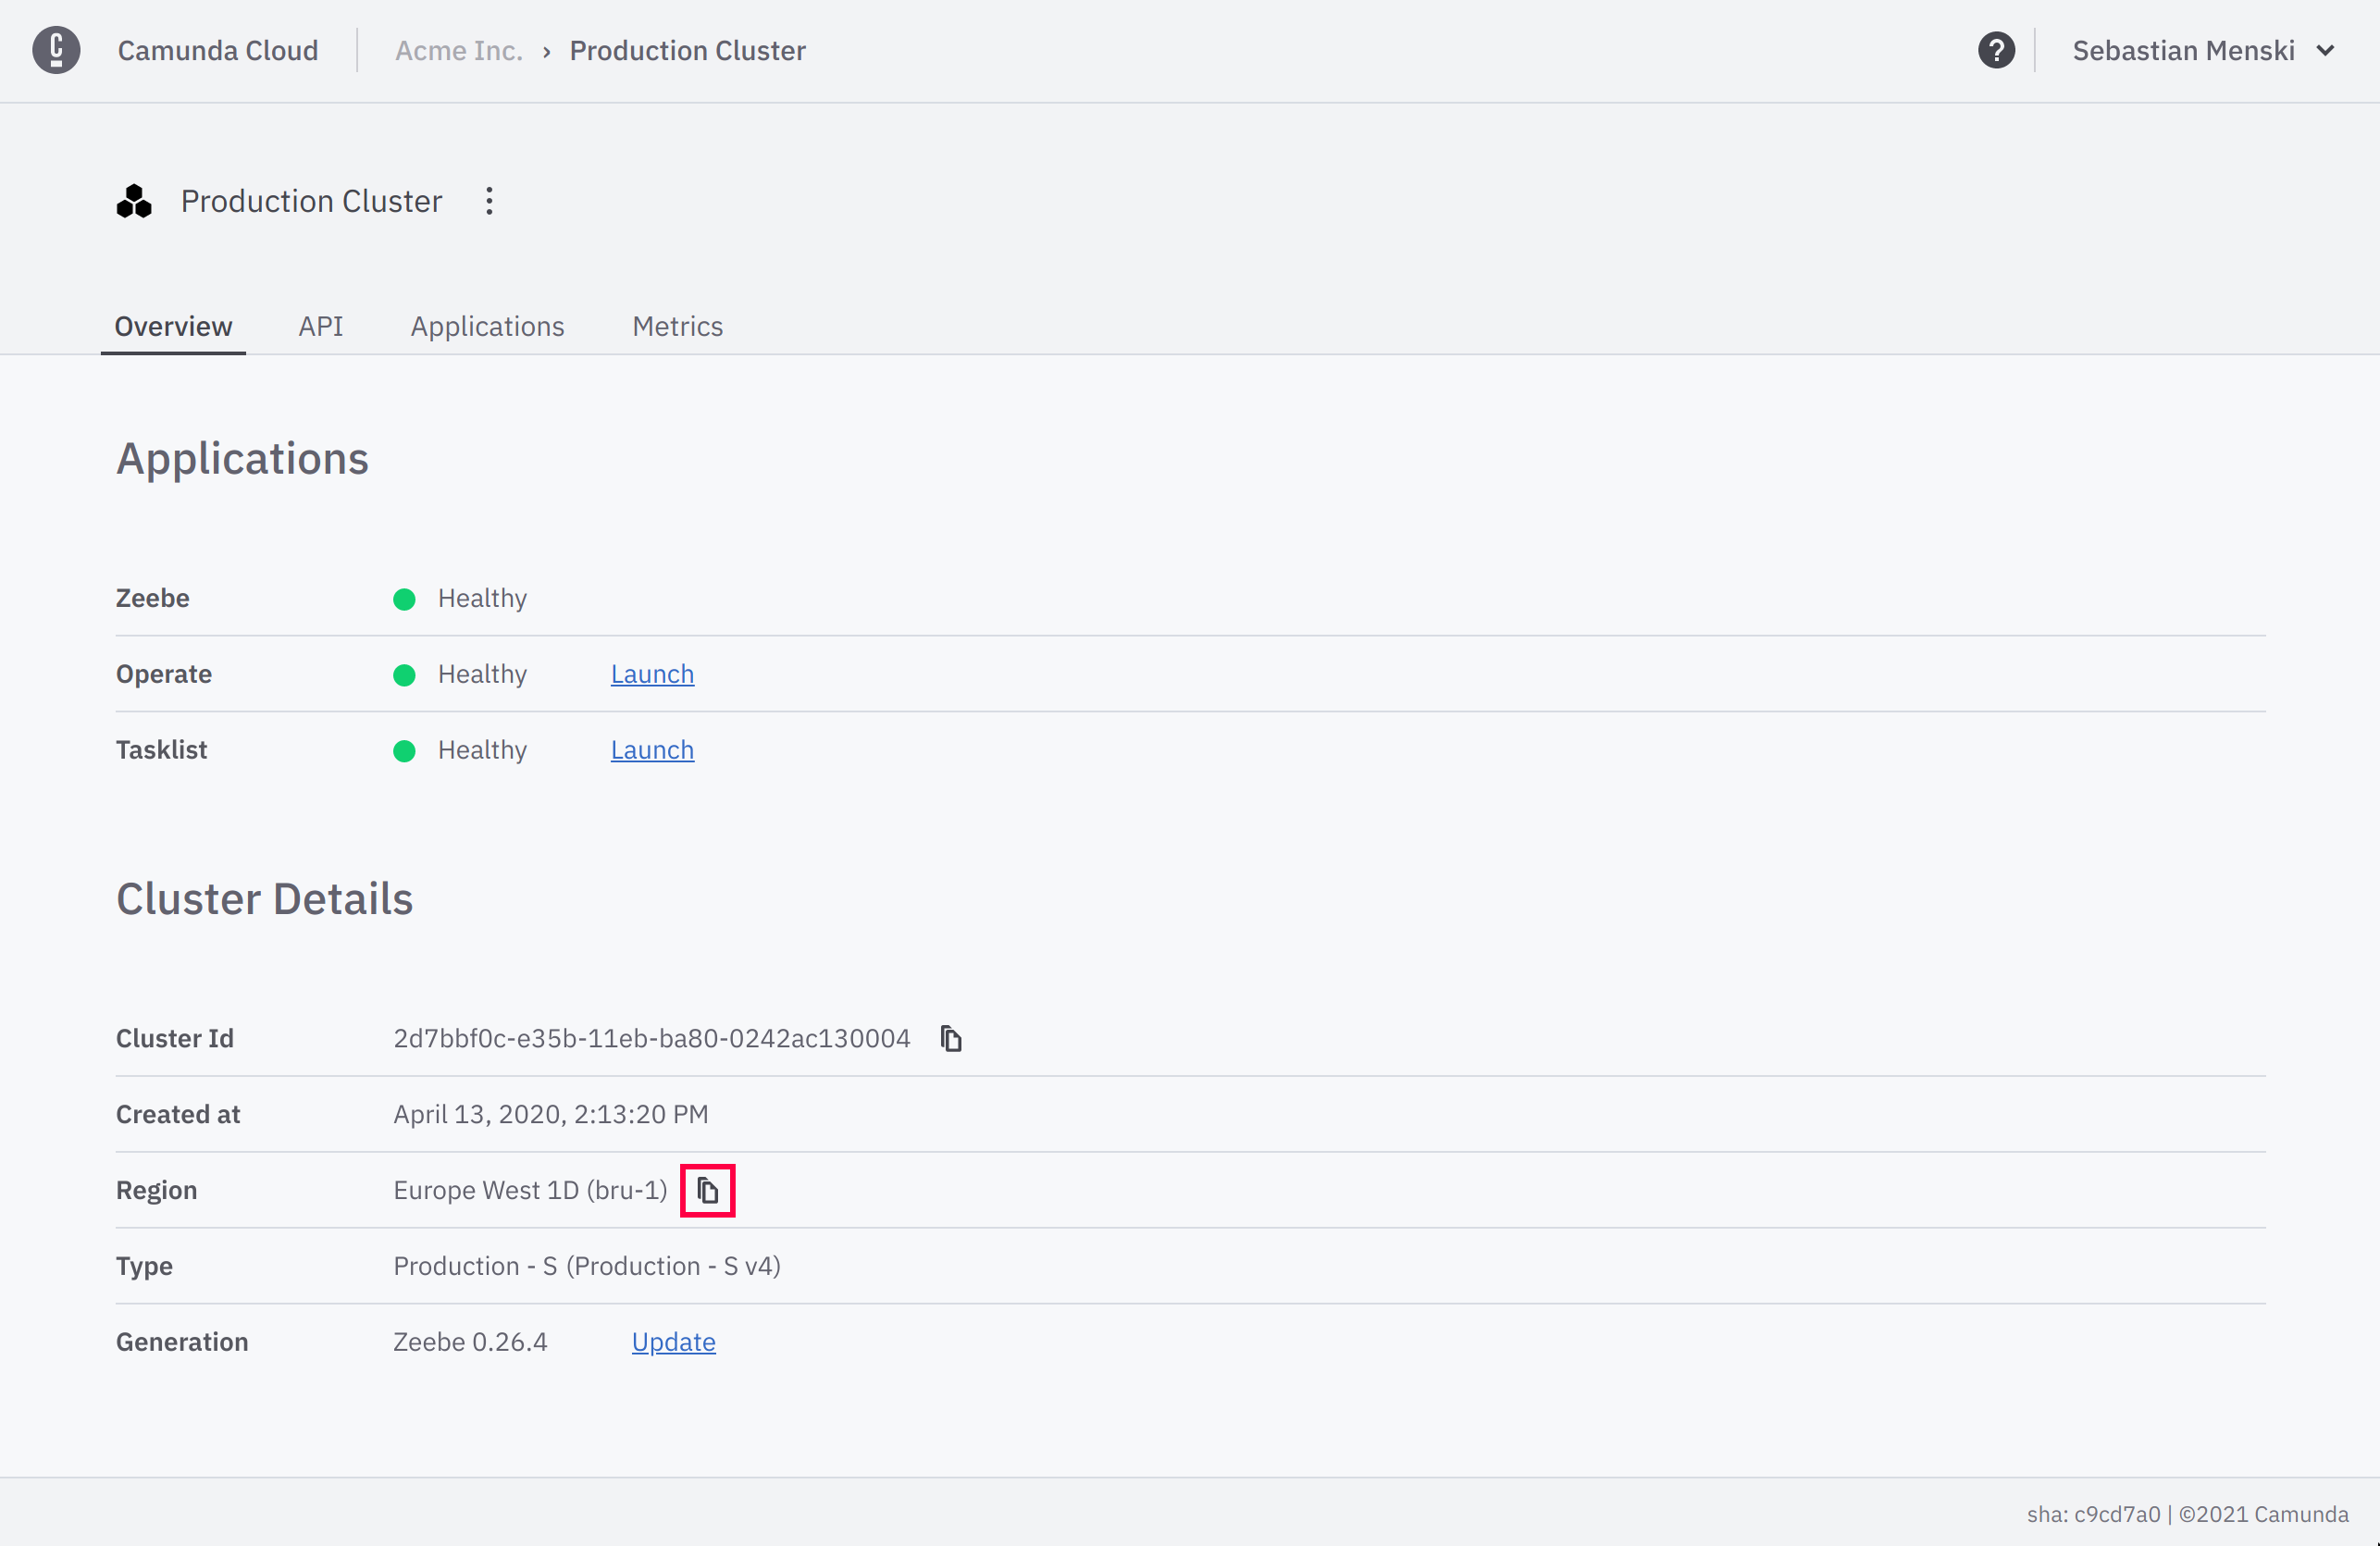The height and width of the screenshot is (1546, 2380).
Task: Select the Overview tab
Action: pos(173,326)
